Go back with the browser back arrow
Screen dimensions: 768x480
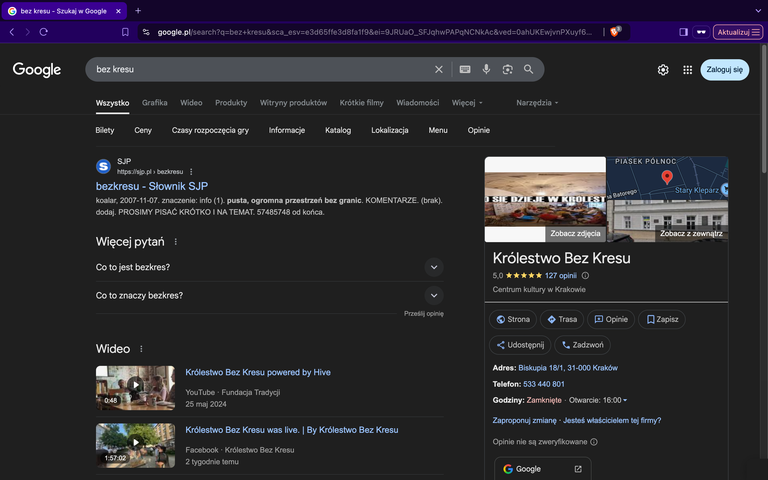pyautogui.click(x=12, y=32)
